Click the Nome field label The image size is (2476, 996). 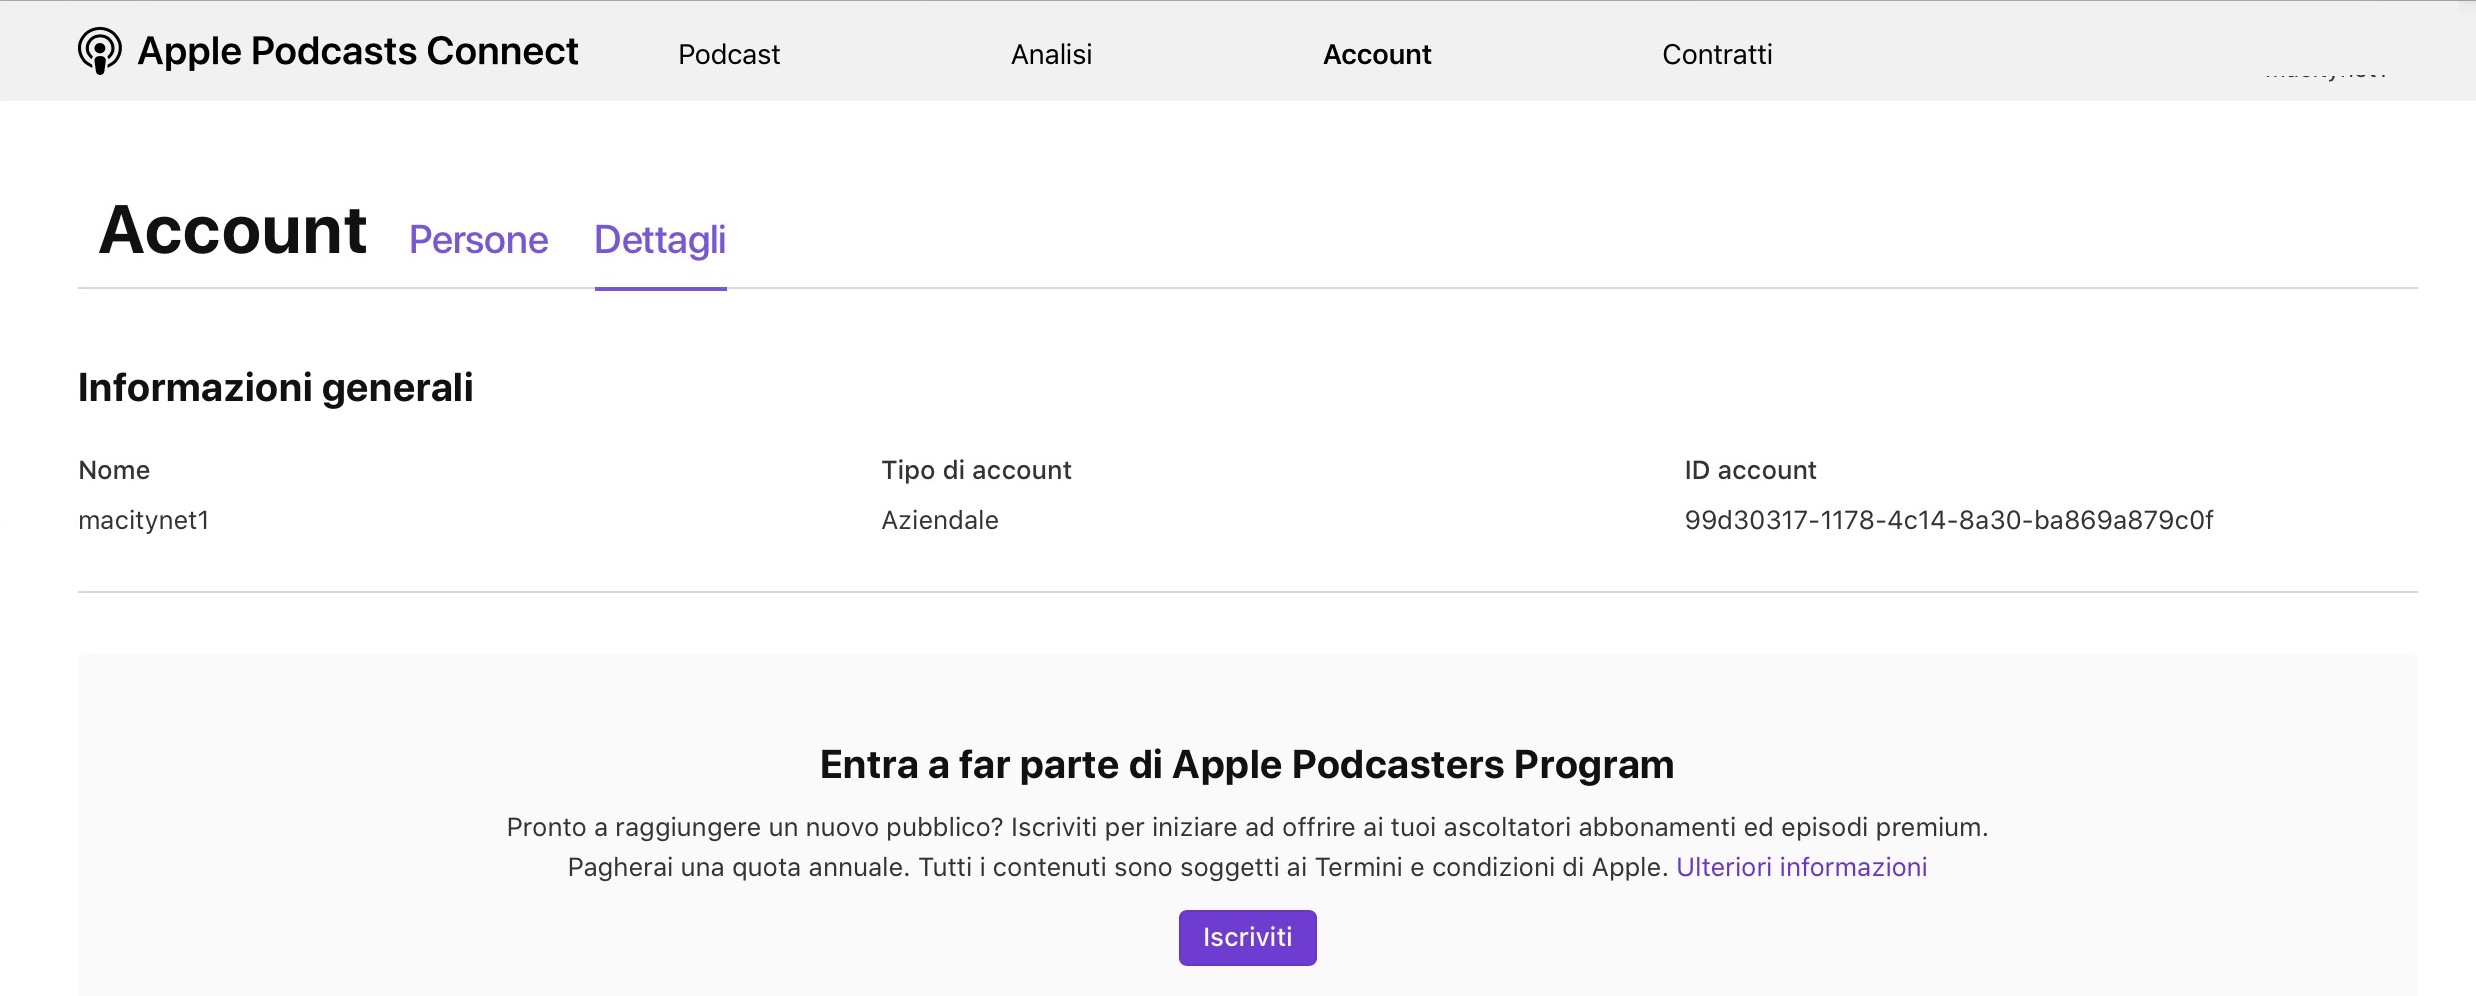tap(114, 470)
